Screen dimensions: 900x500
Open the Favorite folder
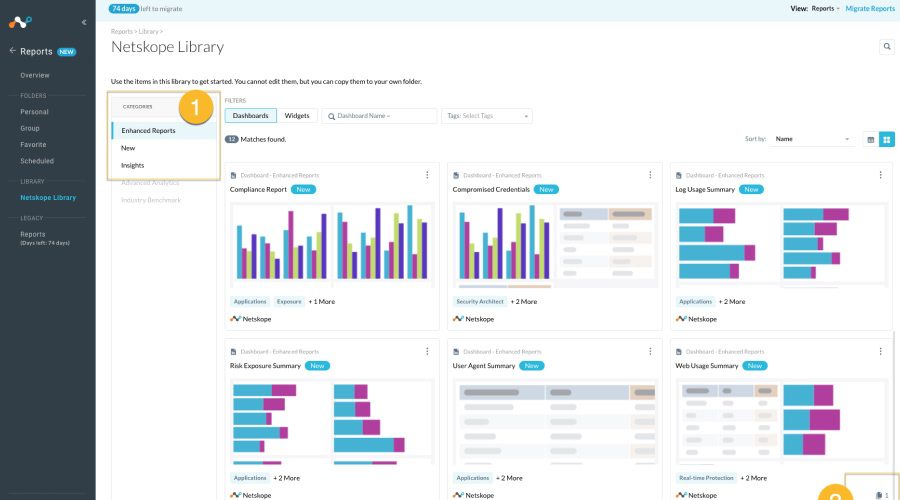tap(33, 145)
